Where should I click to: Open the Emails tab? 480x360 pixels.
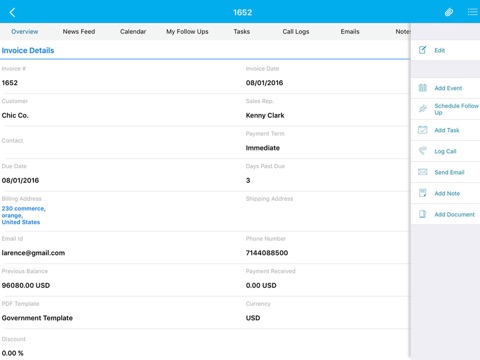tap(350, 32)
